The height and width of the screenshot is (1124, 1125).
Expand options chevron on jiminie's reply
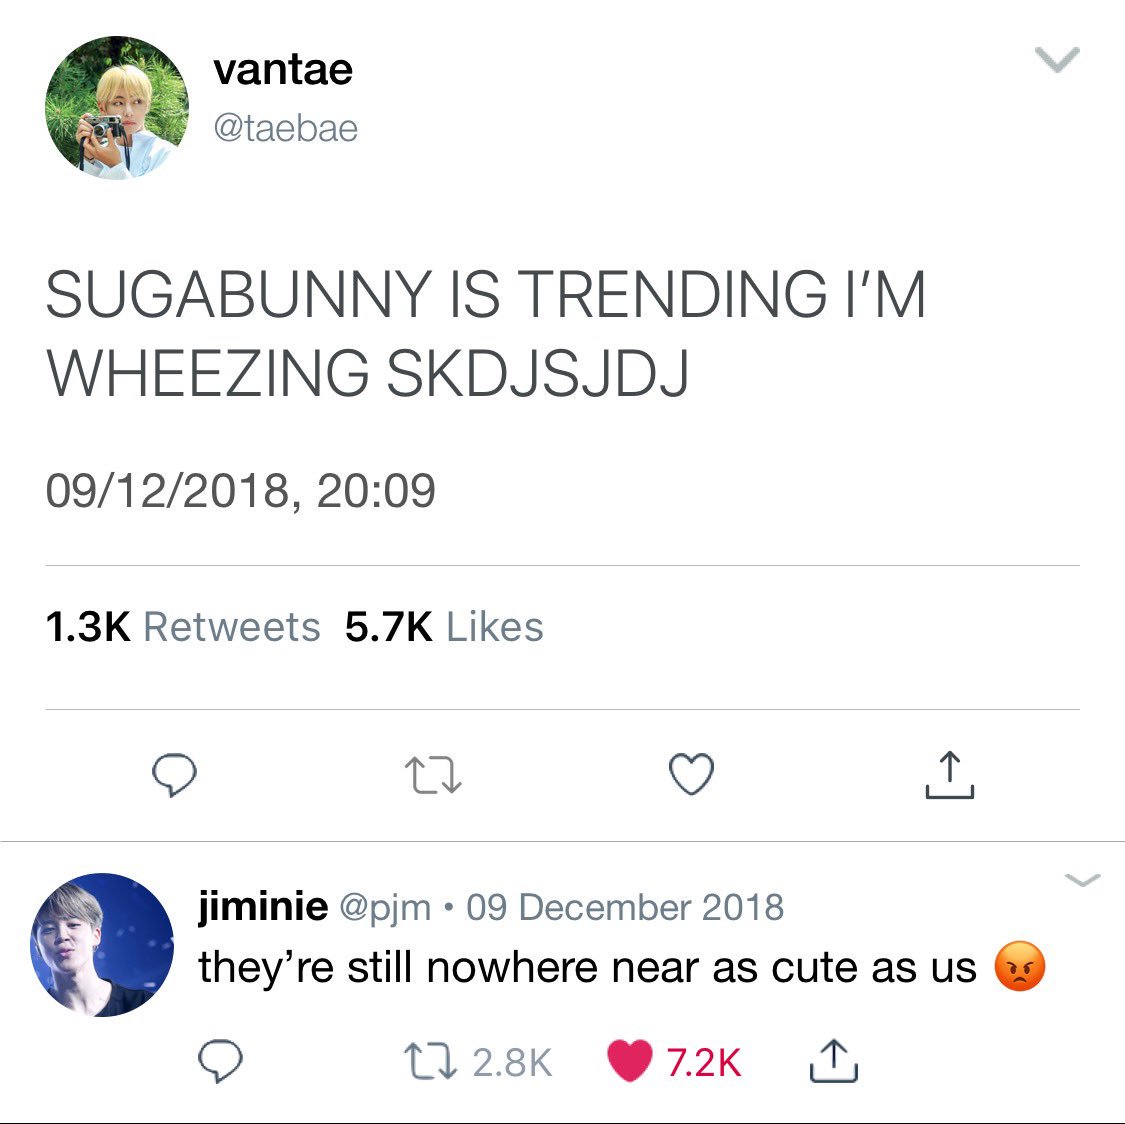pyautogui.click(x=1082, y=879)
